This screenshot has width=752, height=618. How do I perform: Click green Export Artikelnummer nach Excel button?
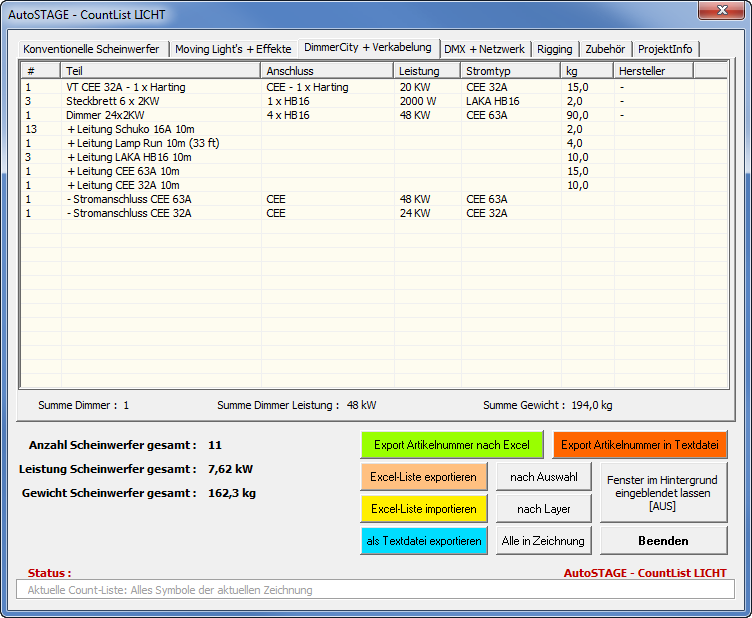click(x=451, y=445)
